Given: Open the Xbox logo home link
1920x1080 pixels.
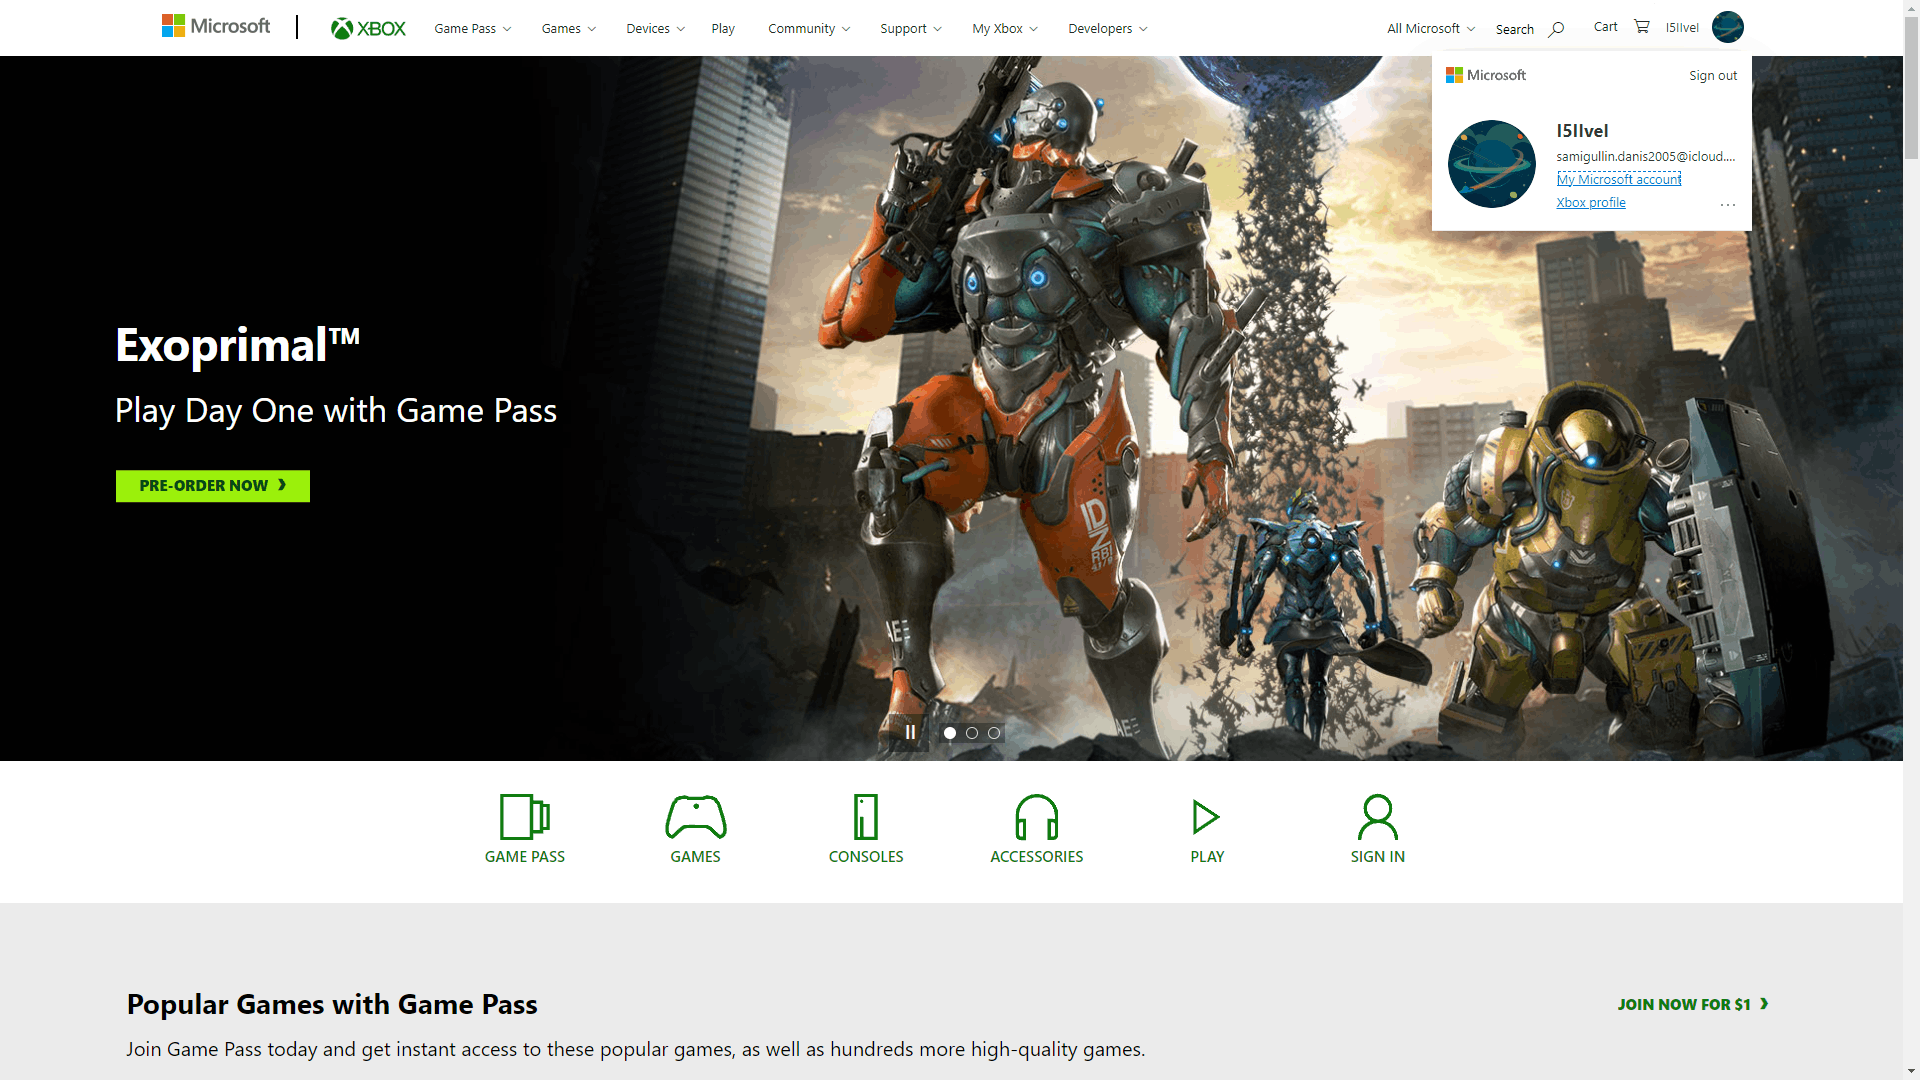Looking at the screenshot, I should (368, 29).
